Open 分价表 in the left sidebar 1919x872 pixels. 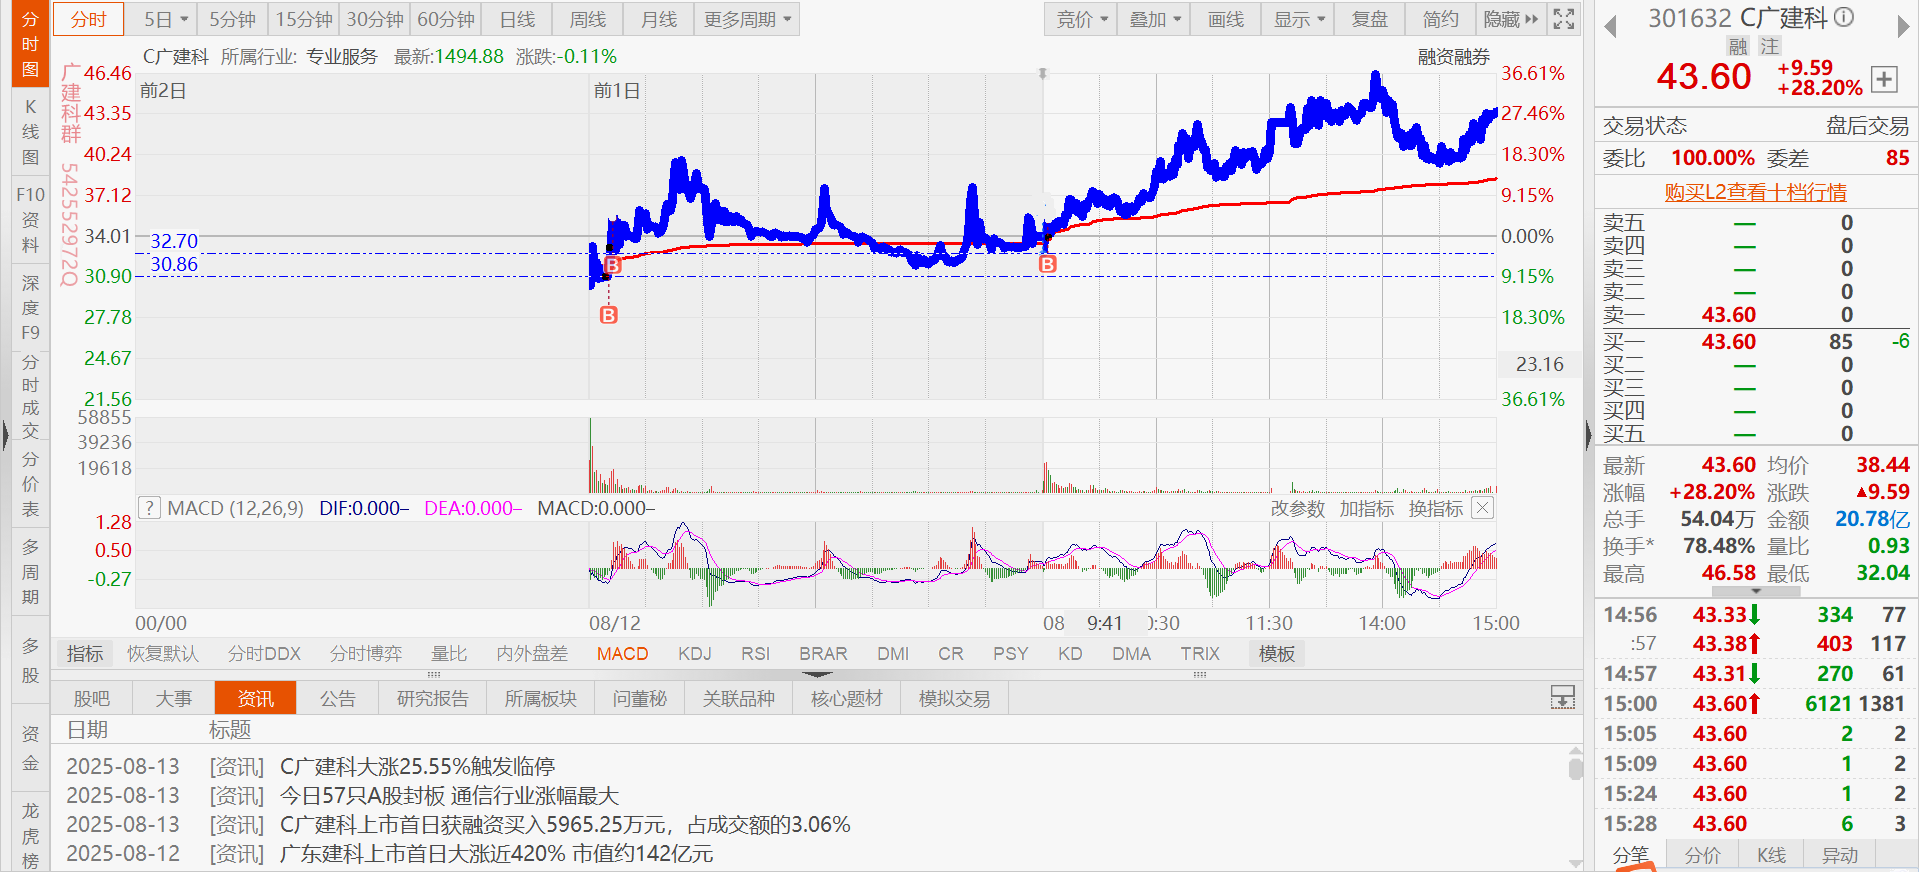click(x=30, y=484)
